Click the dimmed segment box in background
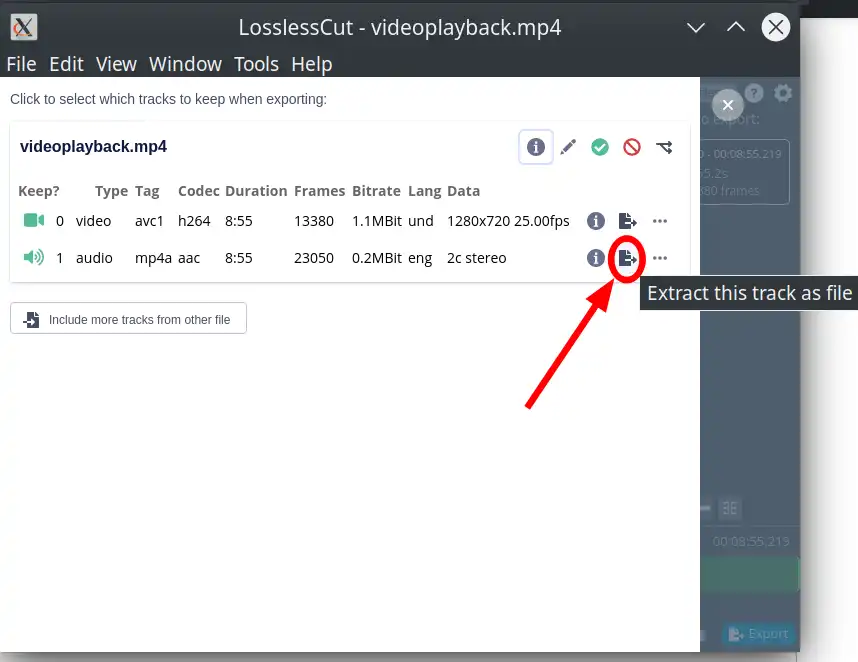This screenshot has height=662, width=858. (x=745, y=172)
